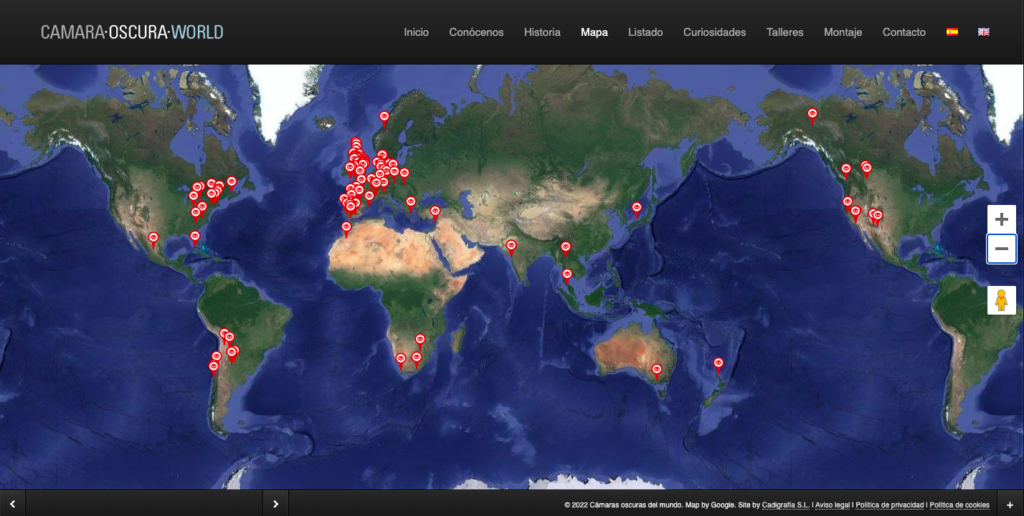Zoom in the map with plus button
This screenshot has height=516, width=1024.
1001,219
